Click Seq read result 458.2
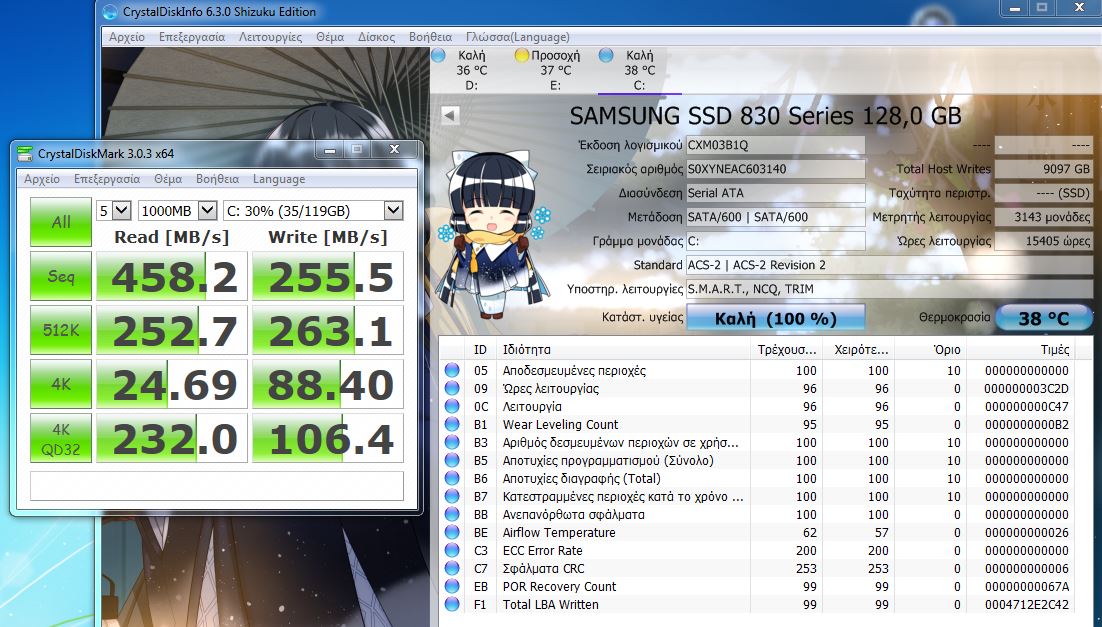The height and width of the screenshot is (627, 1102). 171,276
